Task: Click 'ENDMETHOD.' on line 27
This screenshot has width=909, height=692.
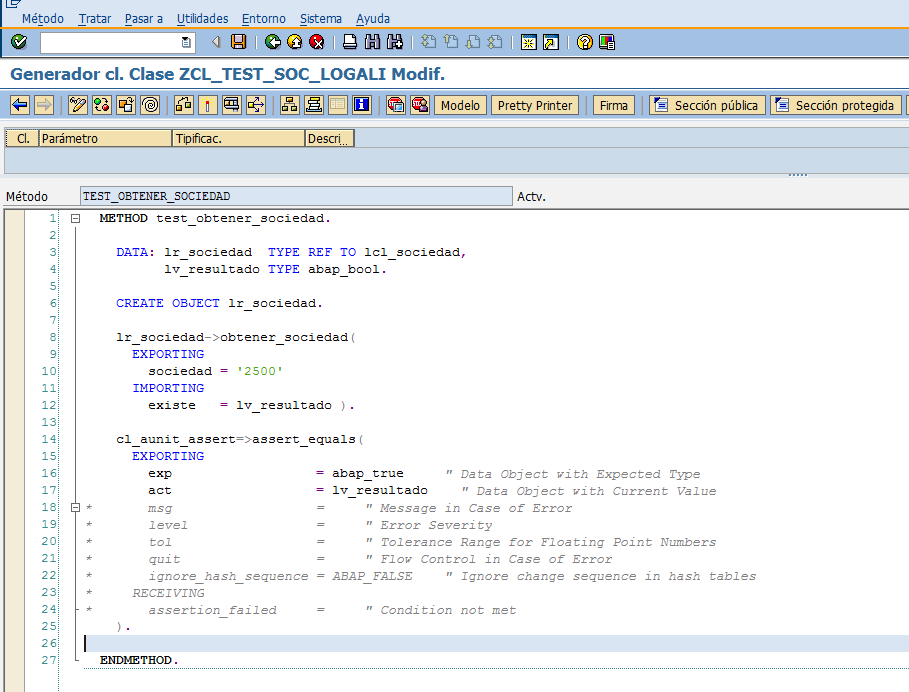Action: (139, 660)
